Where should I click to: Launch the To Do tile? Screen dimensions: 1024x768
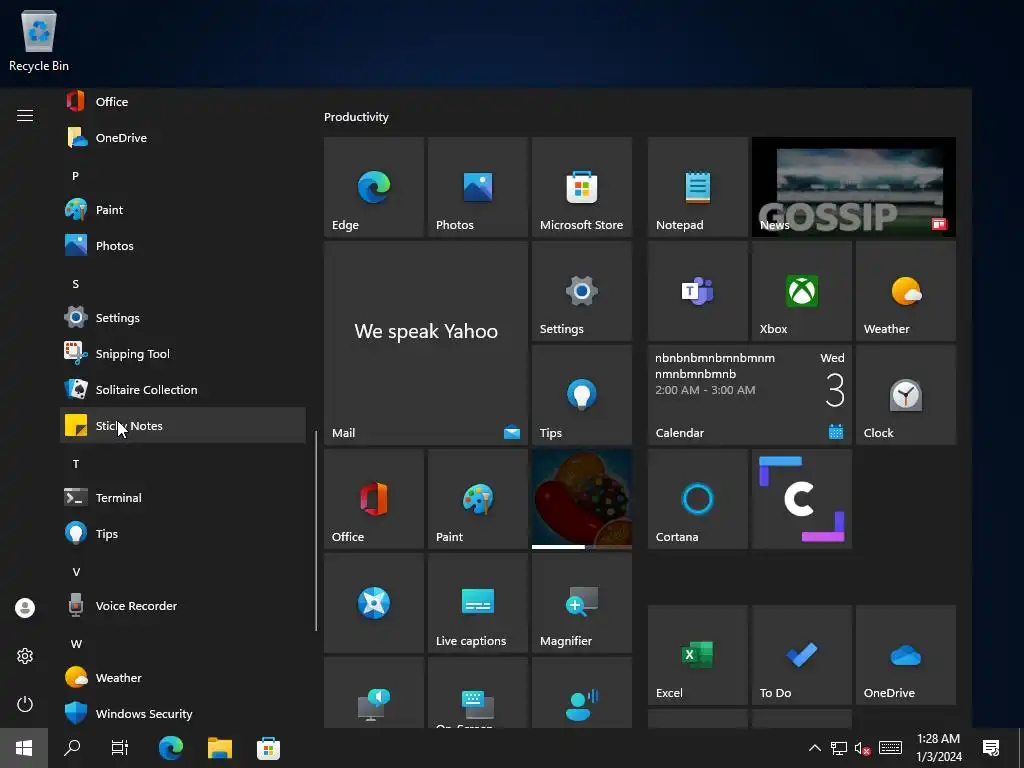pyautogui.click(x=802, y=655)
